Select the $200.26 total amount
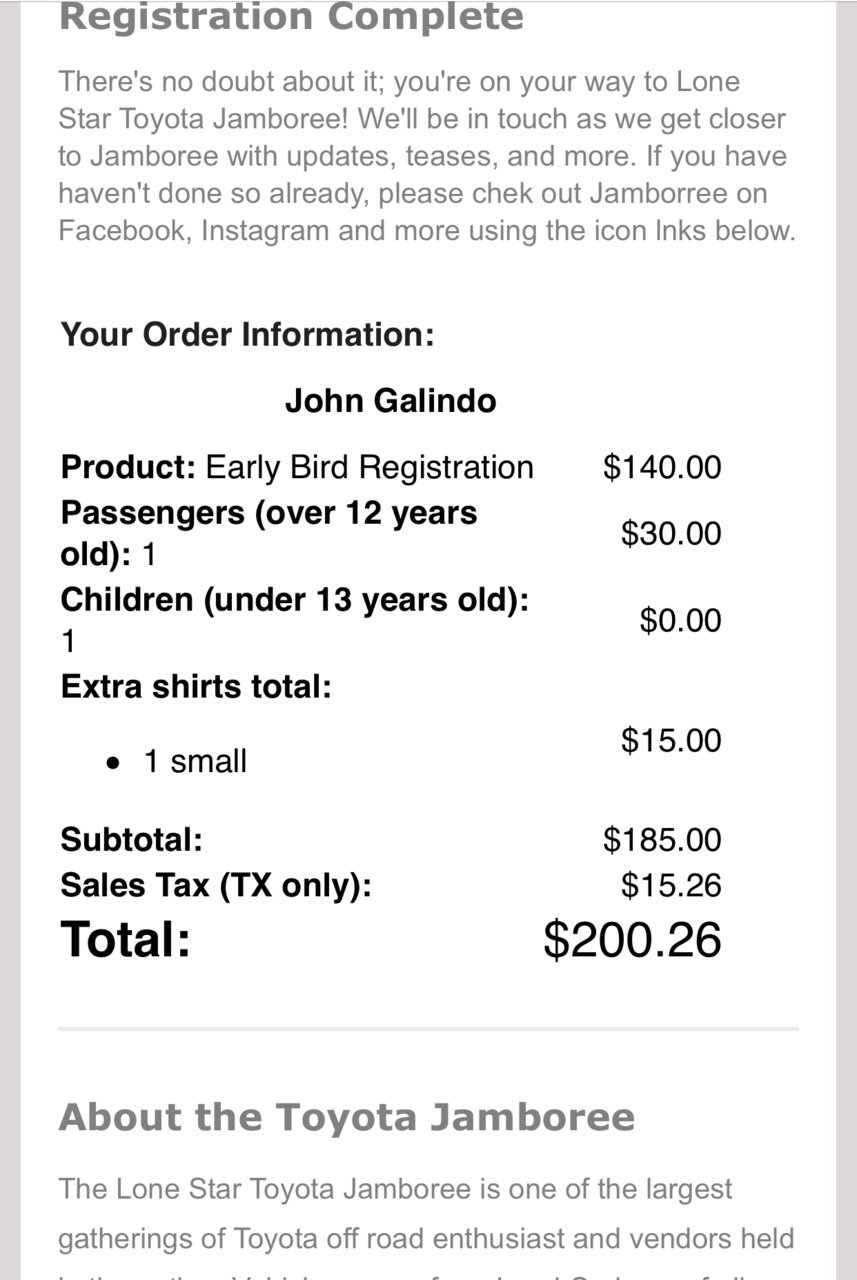Viewport: 857px width, 1280px height. click(x=632, y=940)
